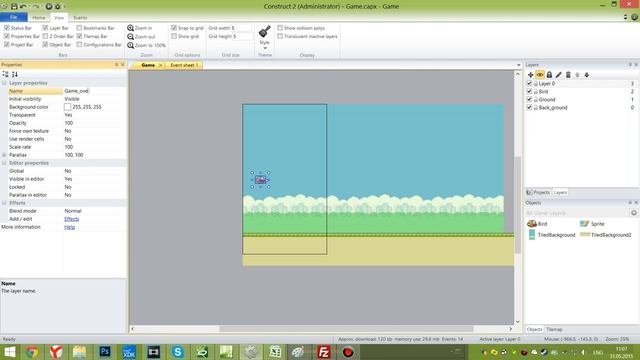Open the layout tab list dropdown arrow
Screen dimensions: 640x360
pos(518,65)
